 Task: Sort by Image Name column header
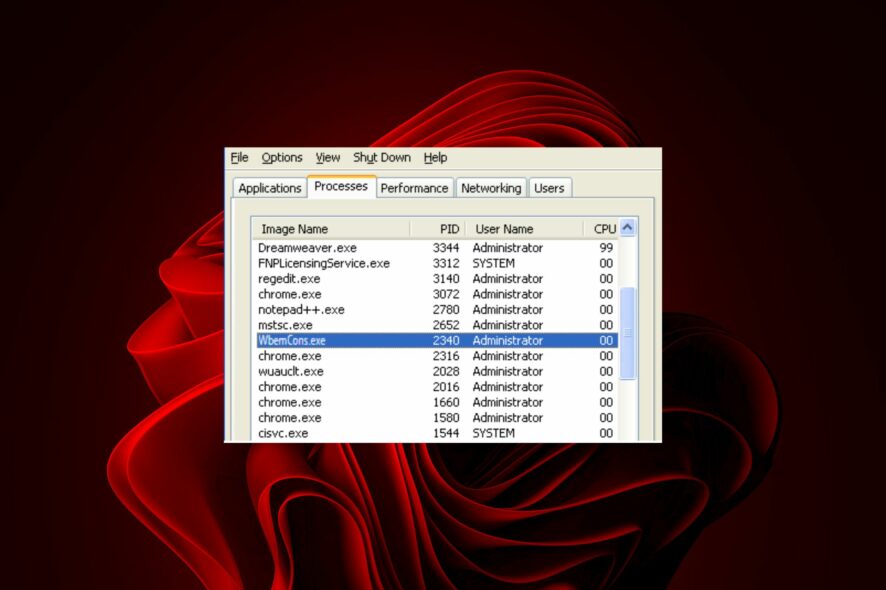tap(331, 229)
